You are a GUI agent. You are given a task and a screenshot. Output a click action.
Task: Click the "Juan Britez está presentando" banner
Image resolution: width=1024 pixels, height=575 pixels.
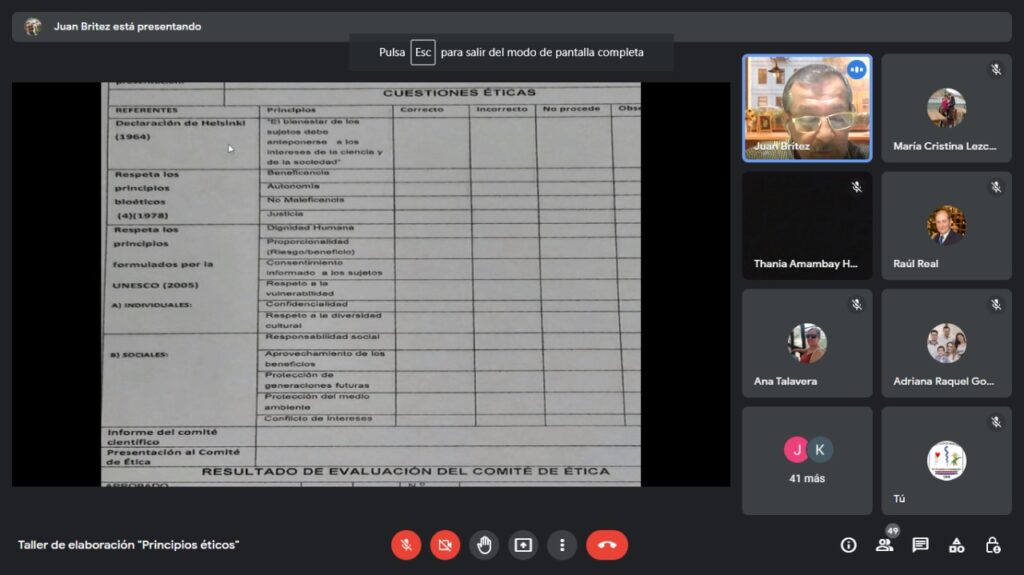point(127,27)
